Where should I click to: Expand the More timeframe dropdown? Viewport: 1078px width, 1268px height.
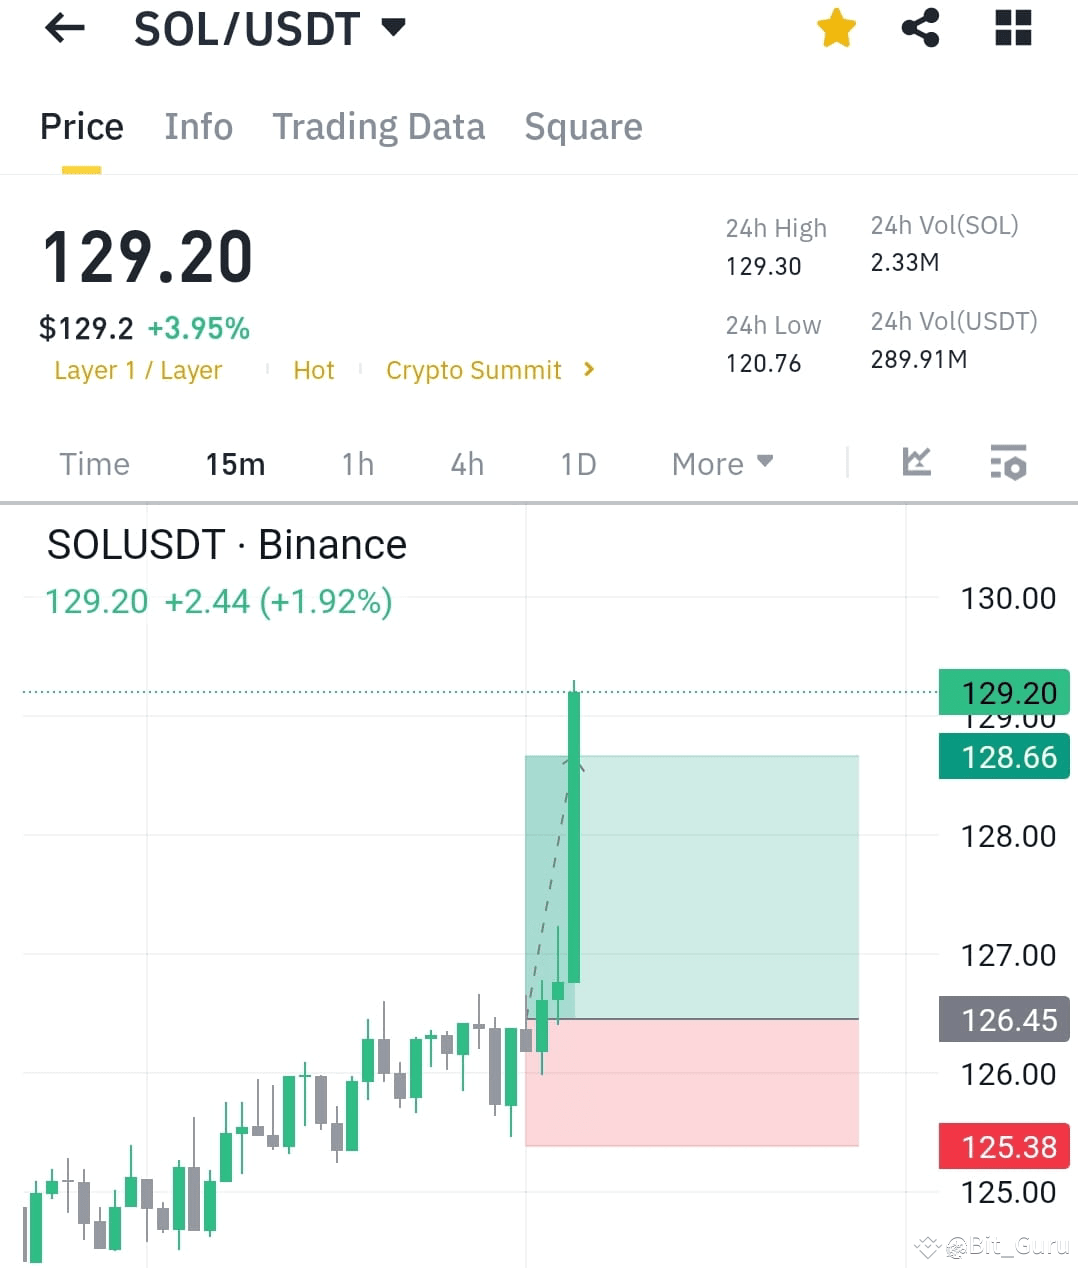pyautogui.click(x=722, y=463)
